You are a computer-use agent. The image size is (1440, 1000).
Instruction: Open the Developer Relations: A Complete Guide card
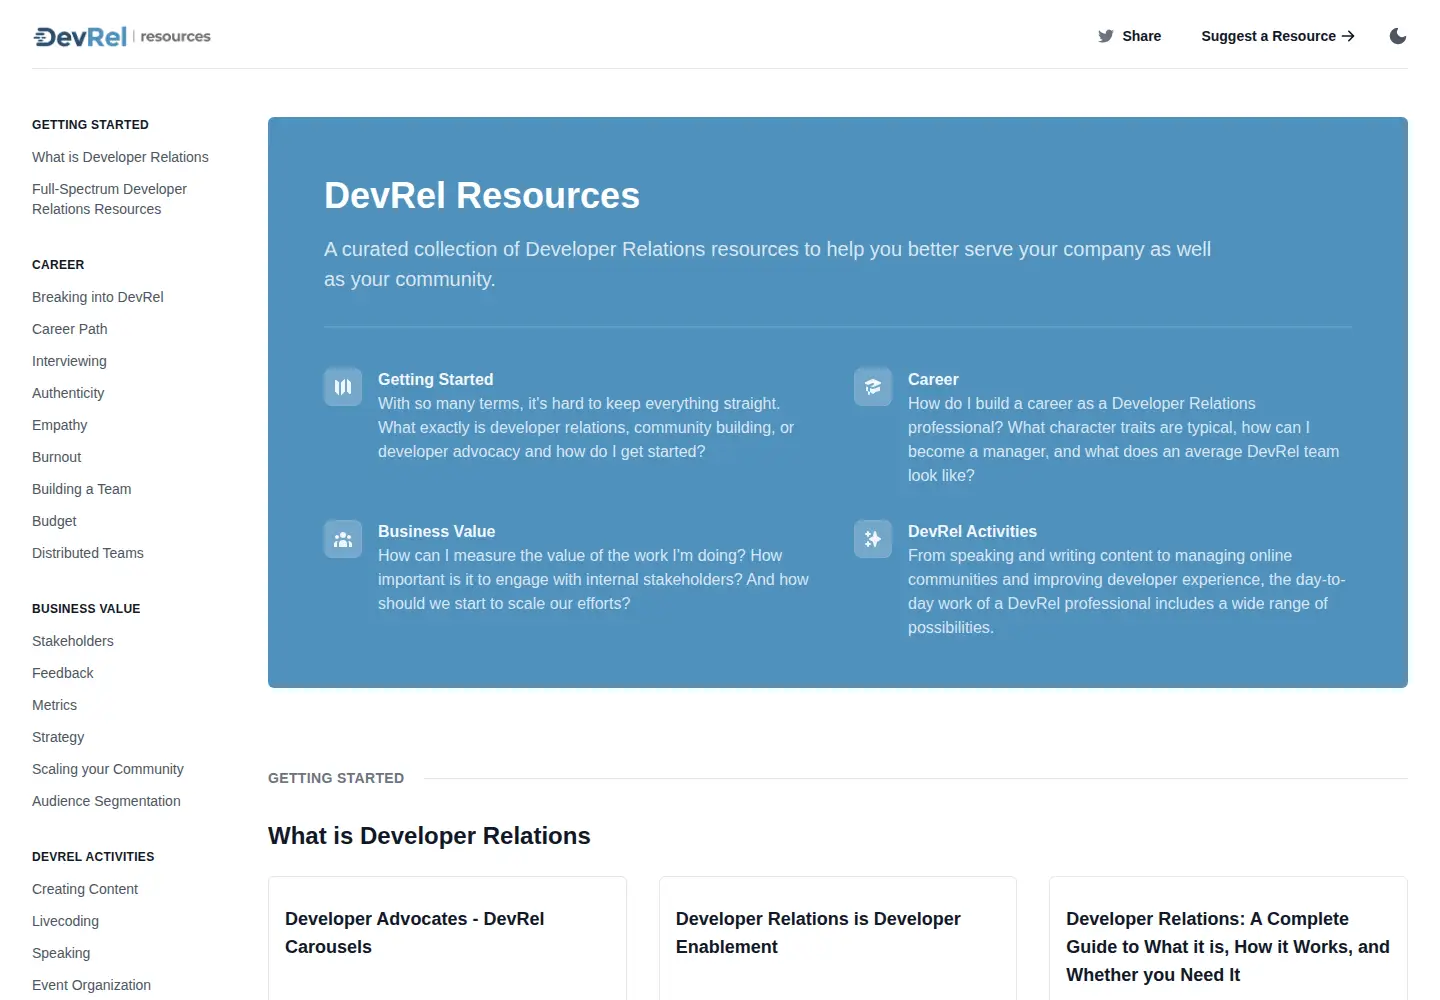[1228, 938]
